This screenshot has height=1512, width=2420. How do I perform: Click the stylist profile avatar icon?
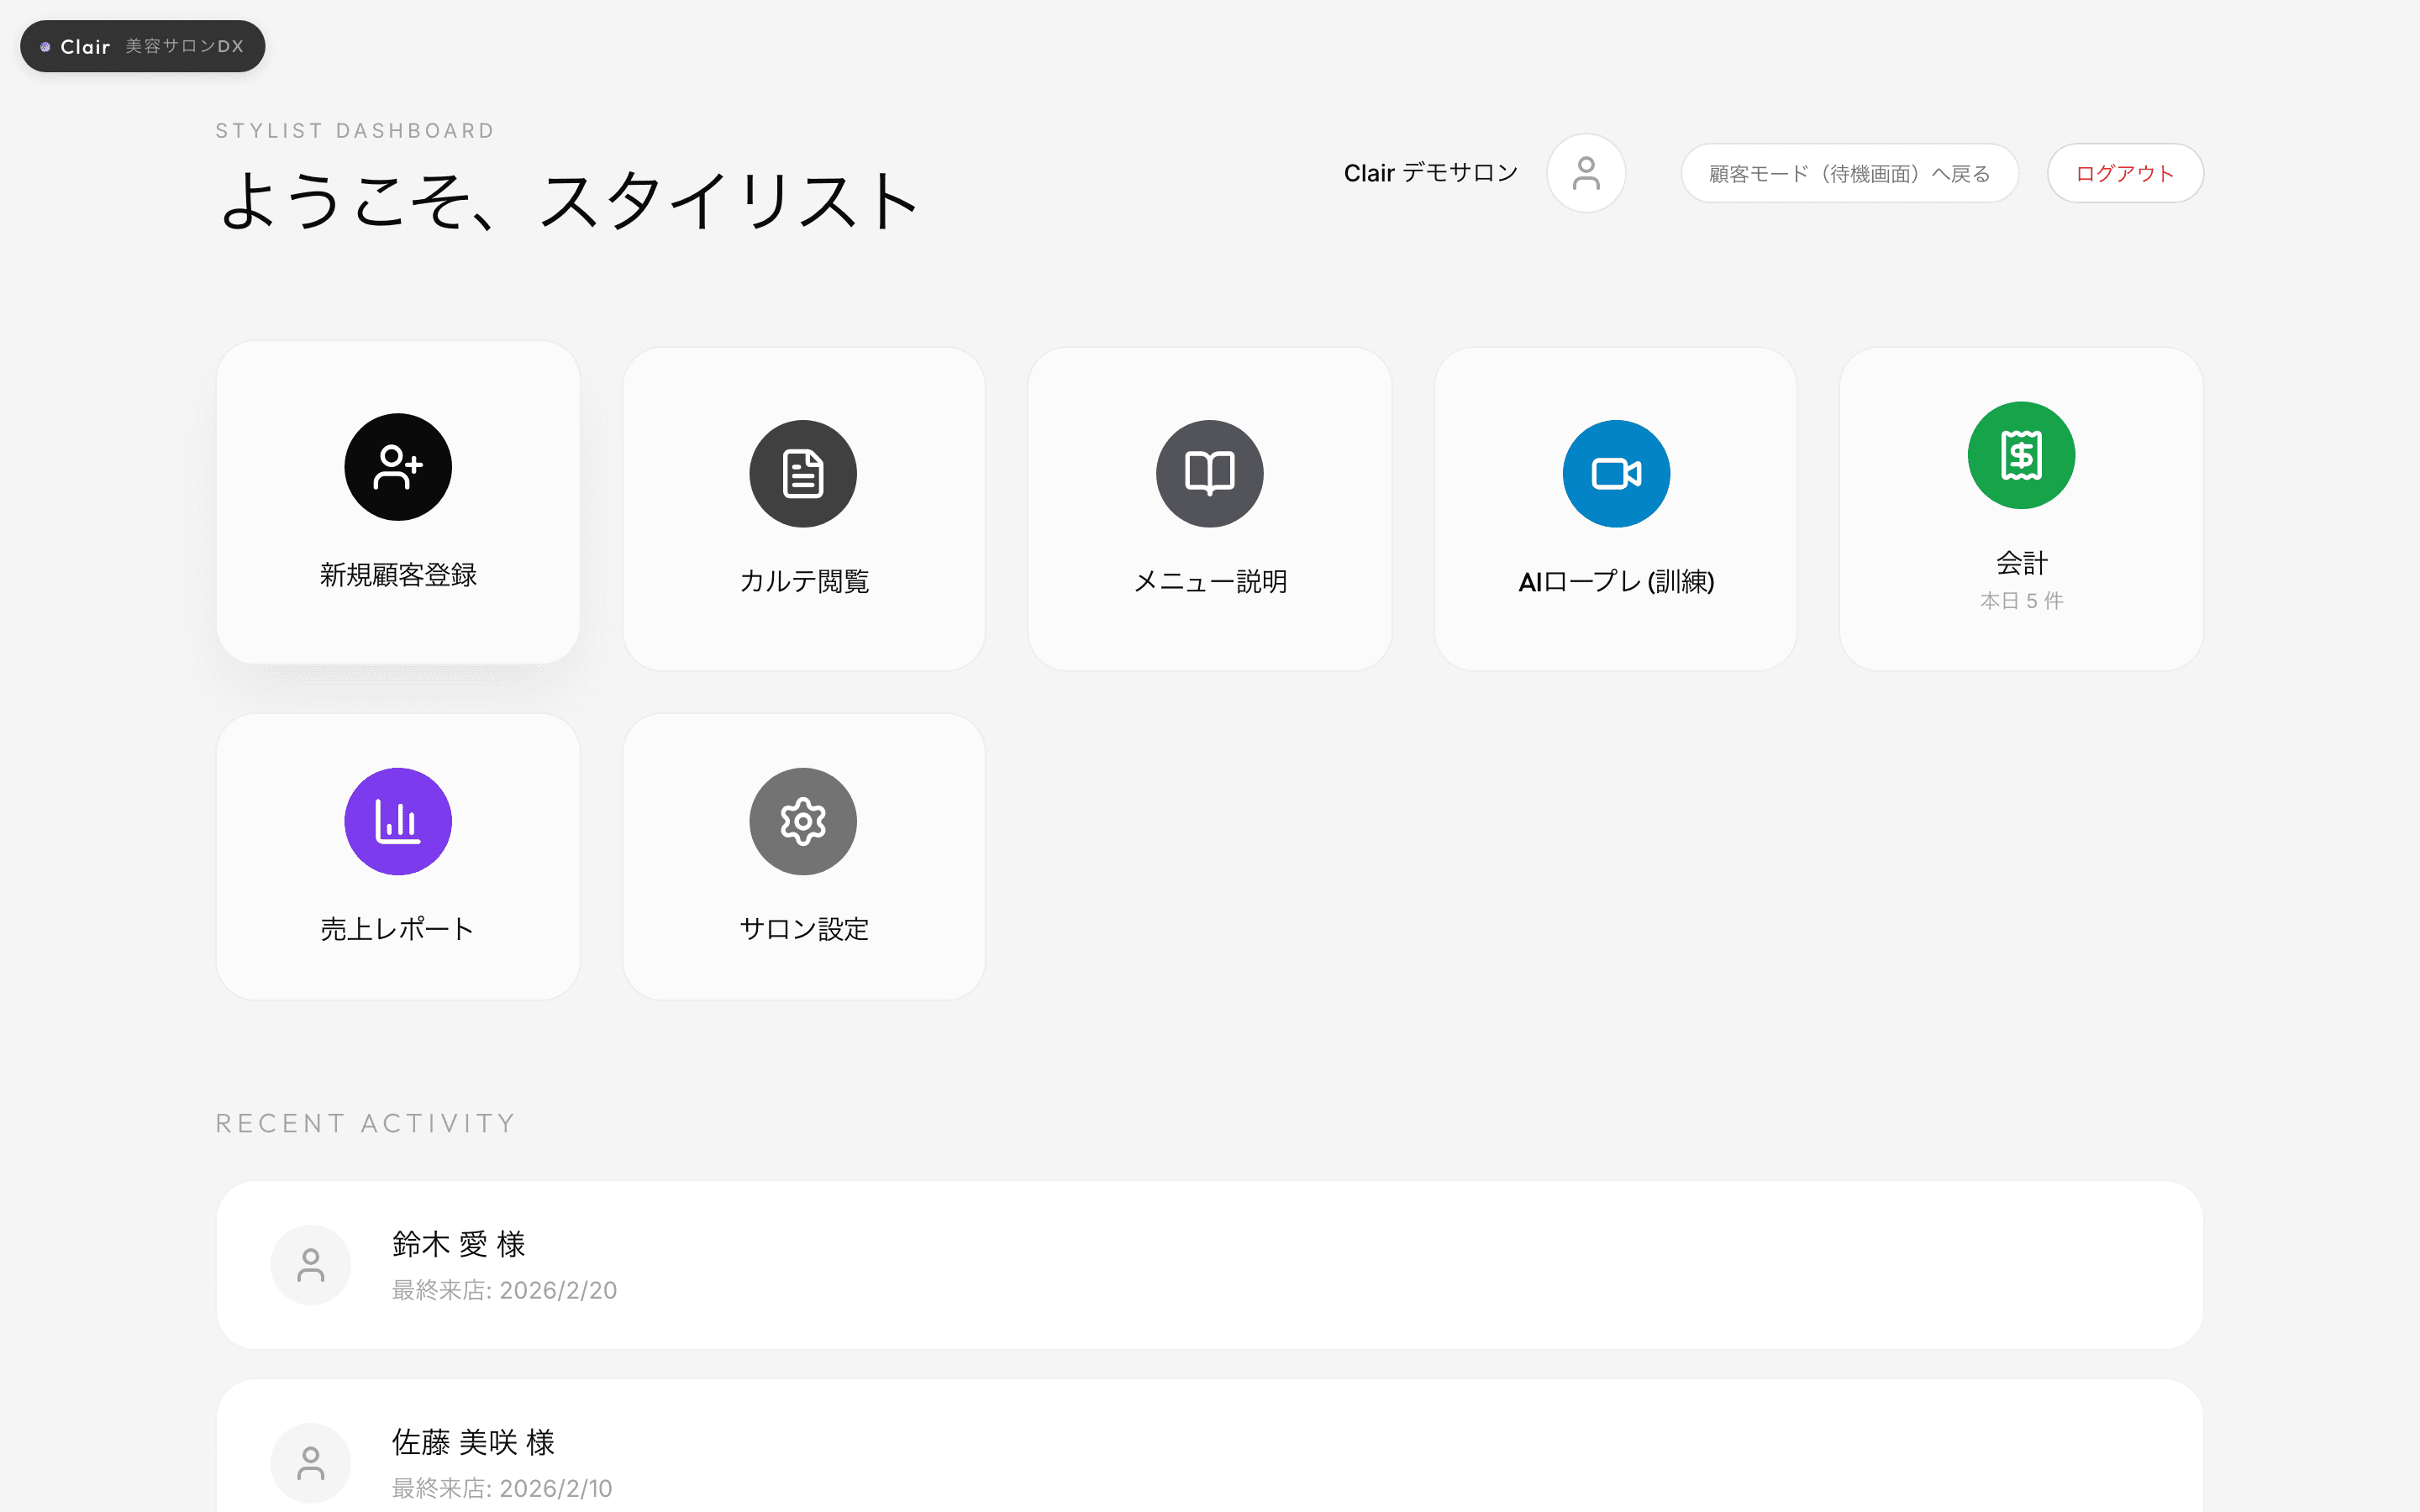[x=1586, y=172]
